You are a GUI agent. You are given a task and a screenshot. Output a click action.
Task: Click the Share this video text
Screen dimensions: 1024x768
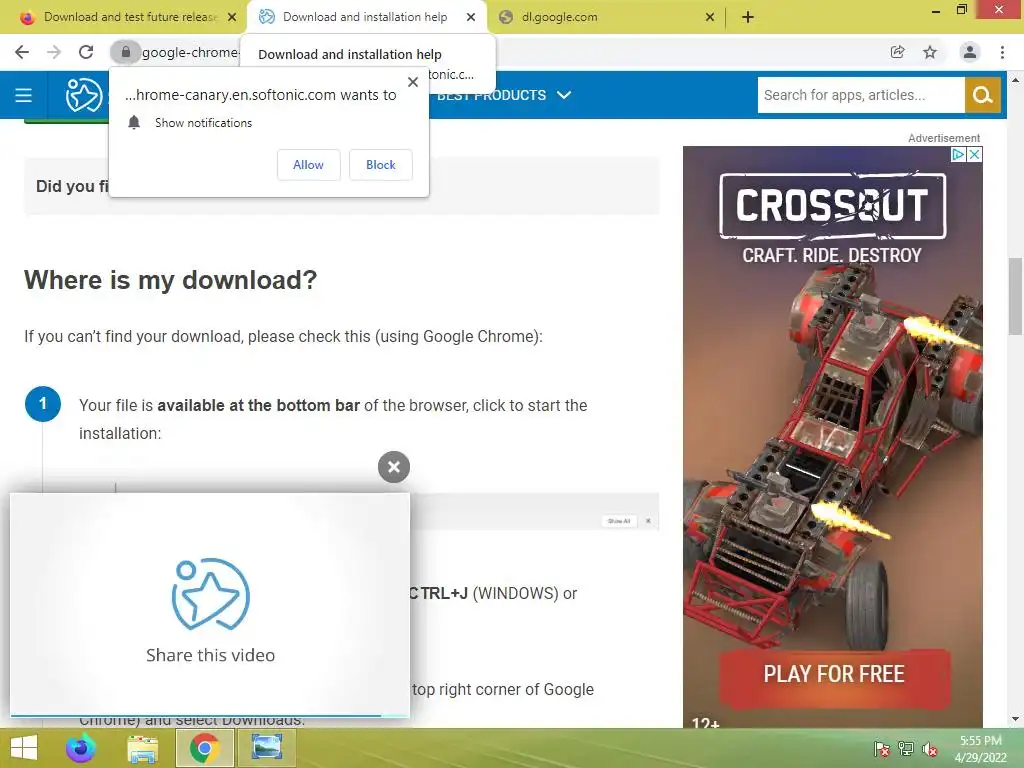coord(210,655)
